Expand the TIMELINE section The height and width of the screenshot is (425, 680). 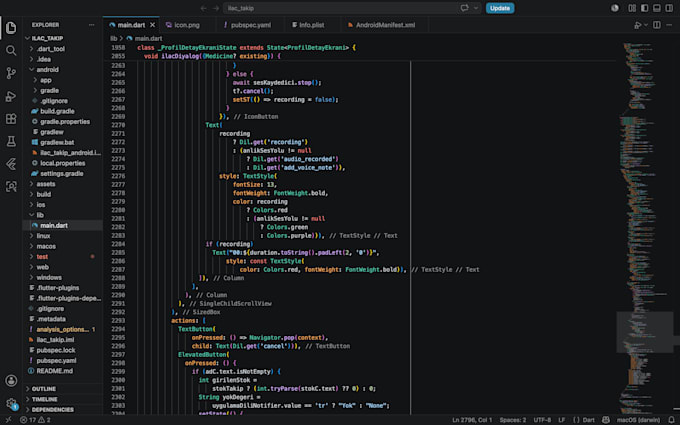tap(62, 399)
